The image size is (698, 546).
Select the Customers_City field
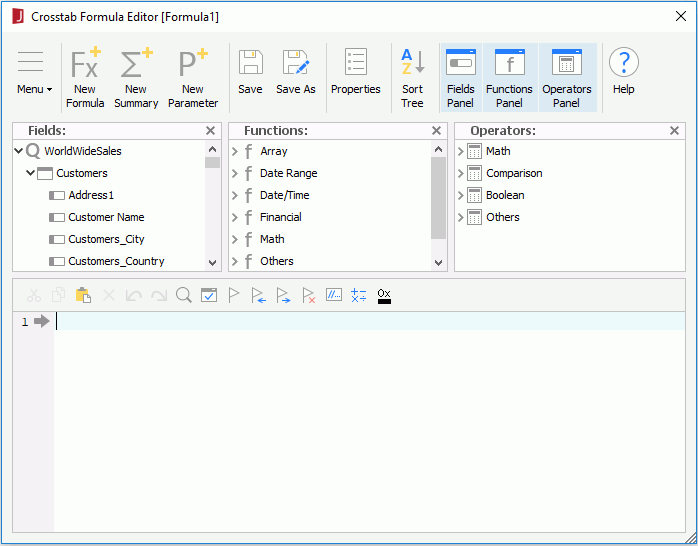[x=106, y=239]
